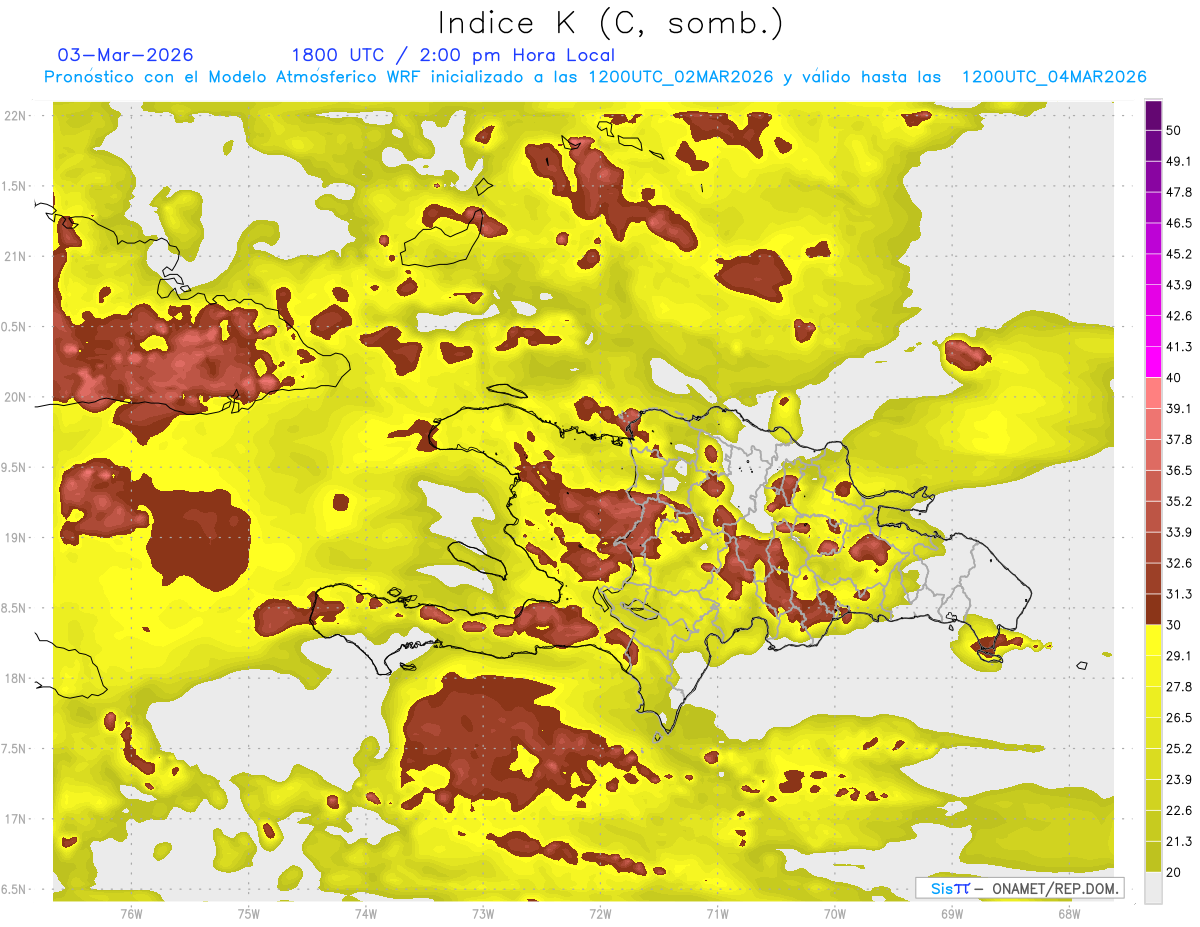Pick the bright yellow swatch between 29.1 and 30

(x=1153, y=640)
